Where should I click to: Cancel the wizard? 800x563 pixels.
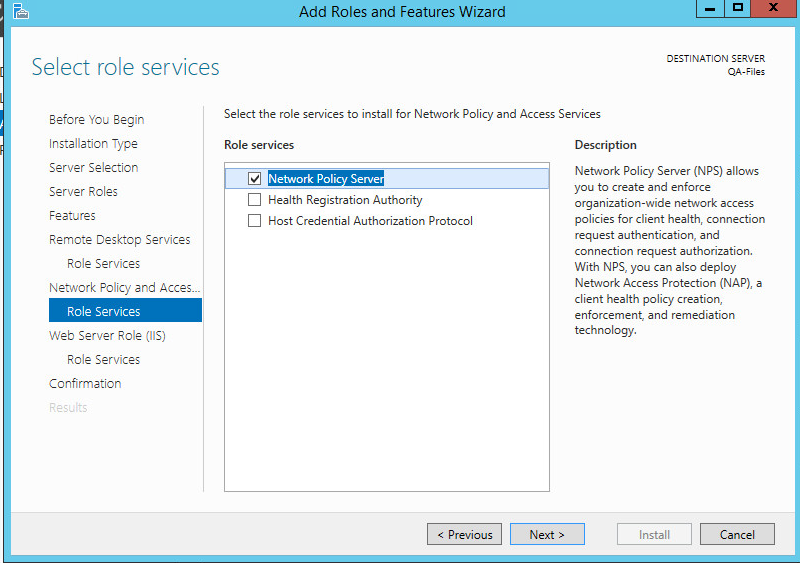point(737,535)
